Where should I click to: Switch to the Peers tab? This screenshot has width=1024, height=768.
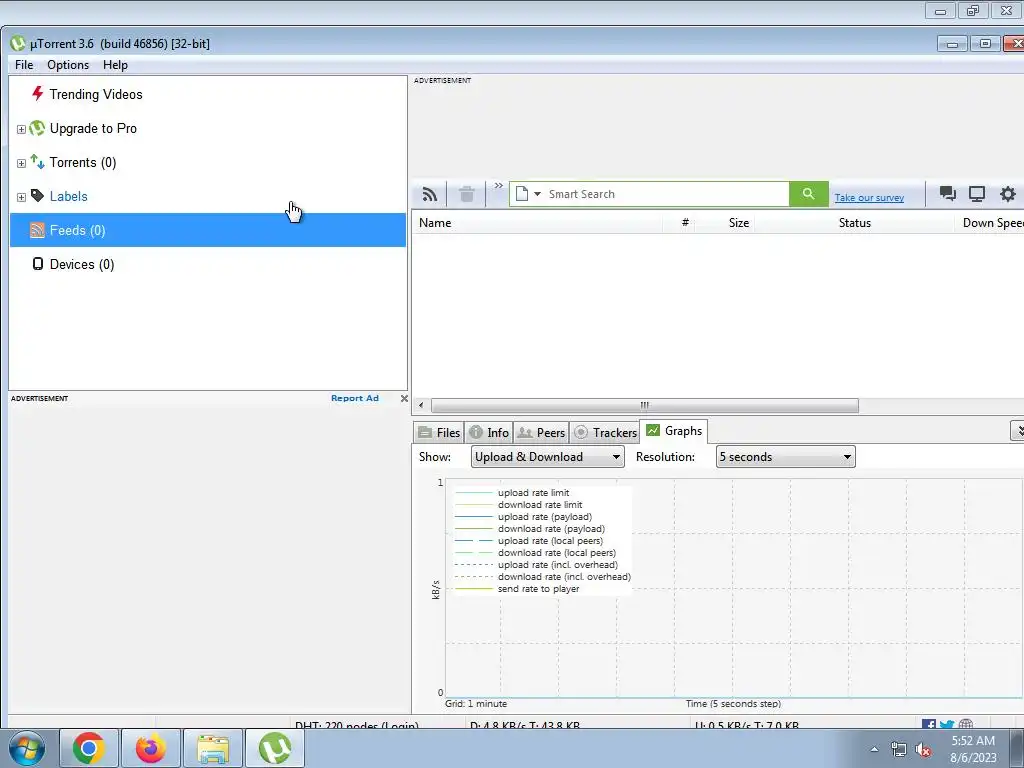pyautogui.click(x=541, y=432)
